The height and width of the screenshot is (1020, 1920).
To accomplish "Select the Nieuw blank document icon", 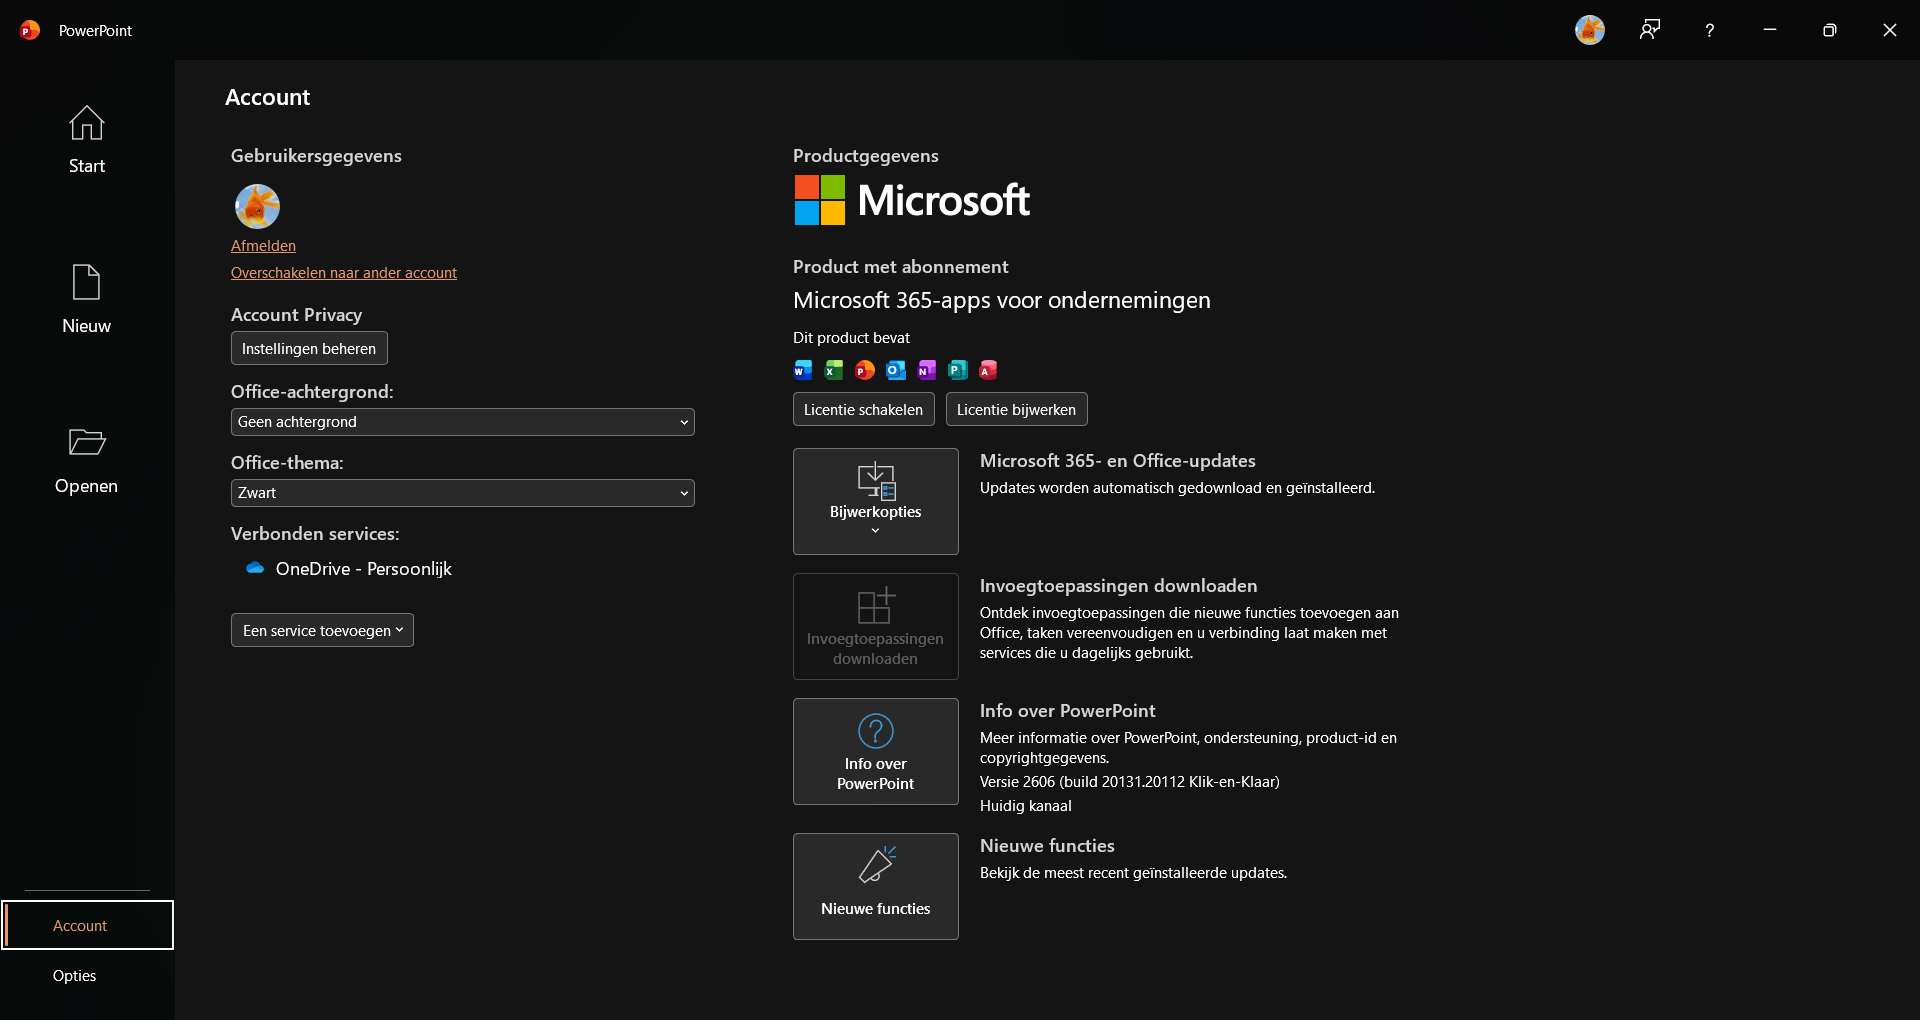I will click(x=86, y=282).
